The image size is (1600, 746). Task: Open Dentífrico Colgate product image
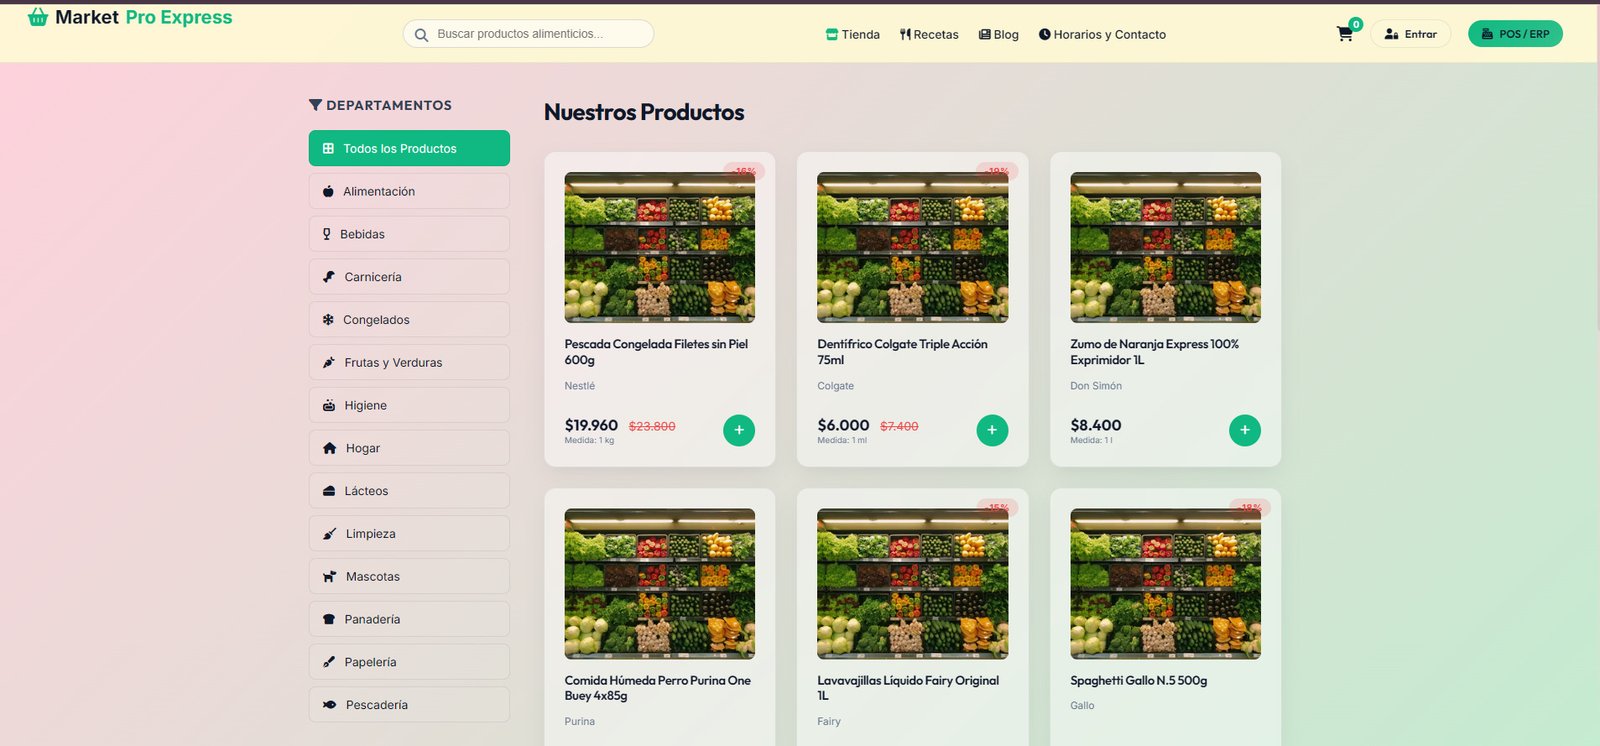point(912,247)
